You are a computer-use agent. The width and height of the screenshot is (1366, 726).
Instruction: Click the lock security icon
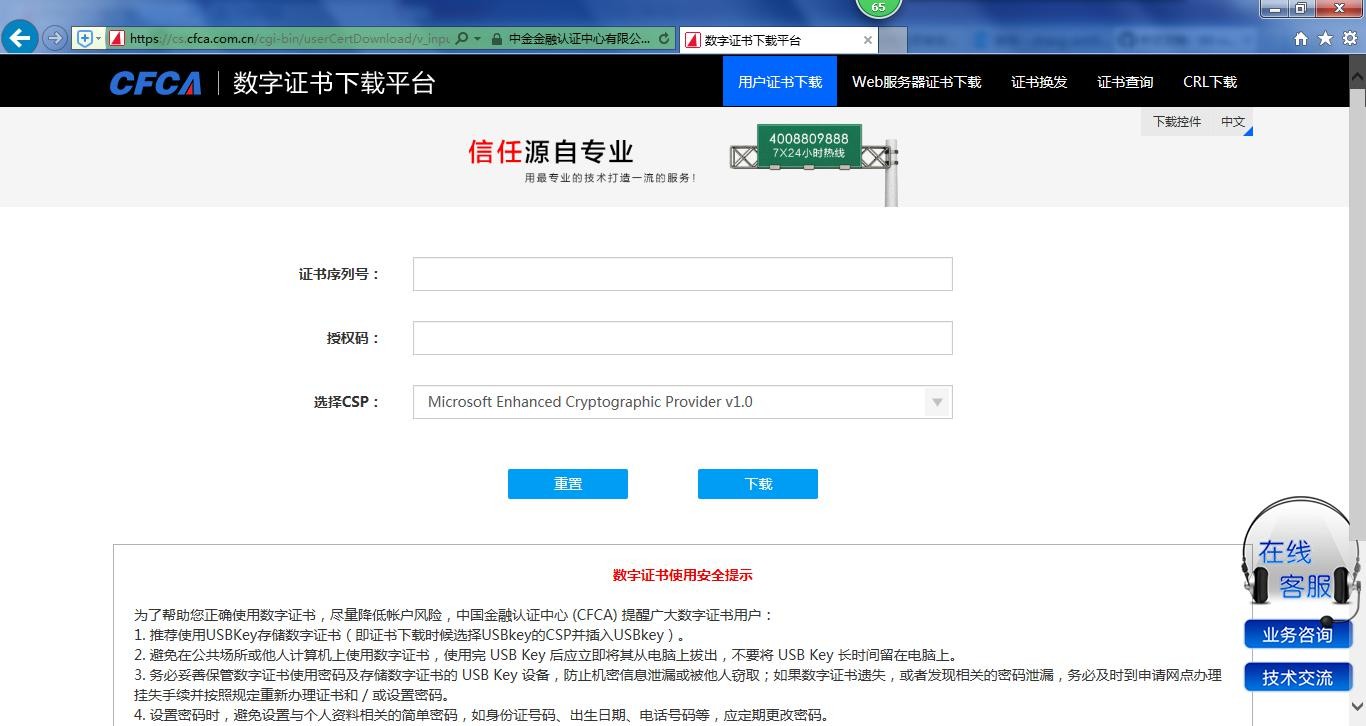(496, 39)
